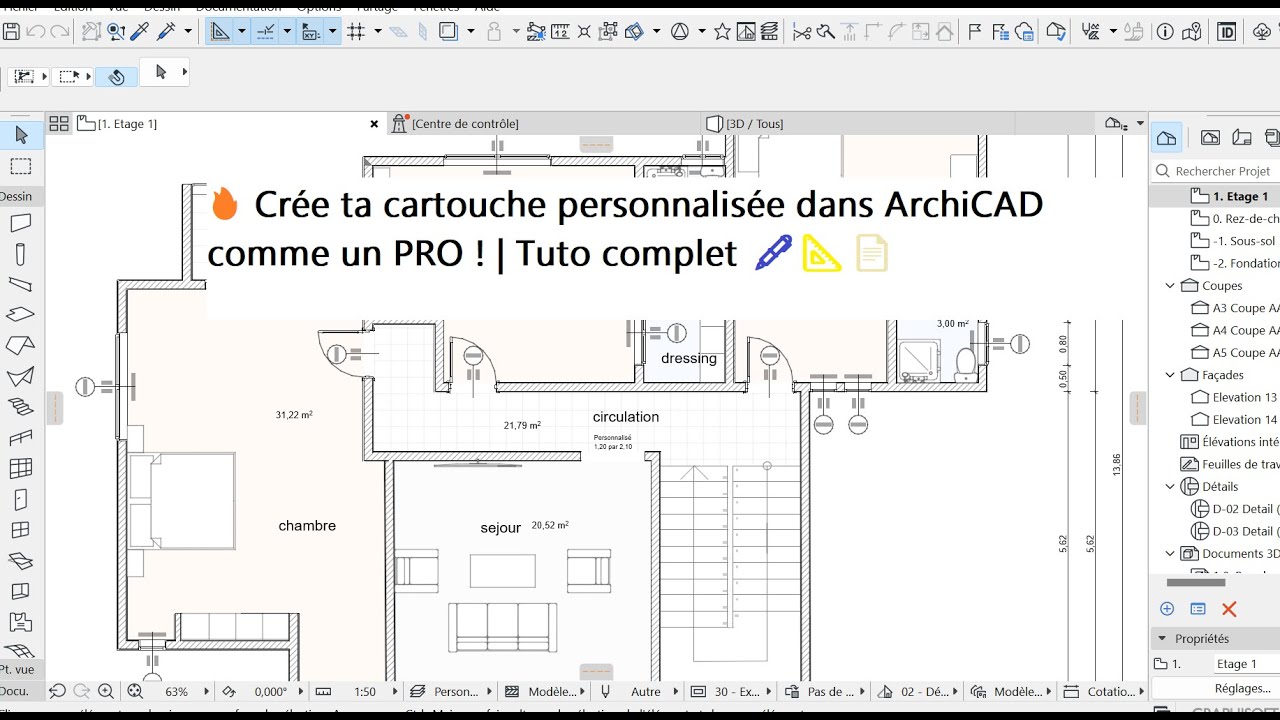Open the location map pin icon
The height and width of the screenshot is (720, 1280).
(1190, 32)
